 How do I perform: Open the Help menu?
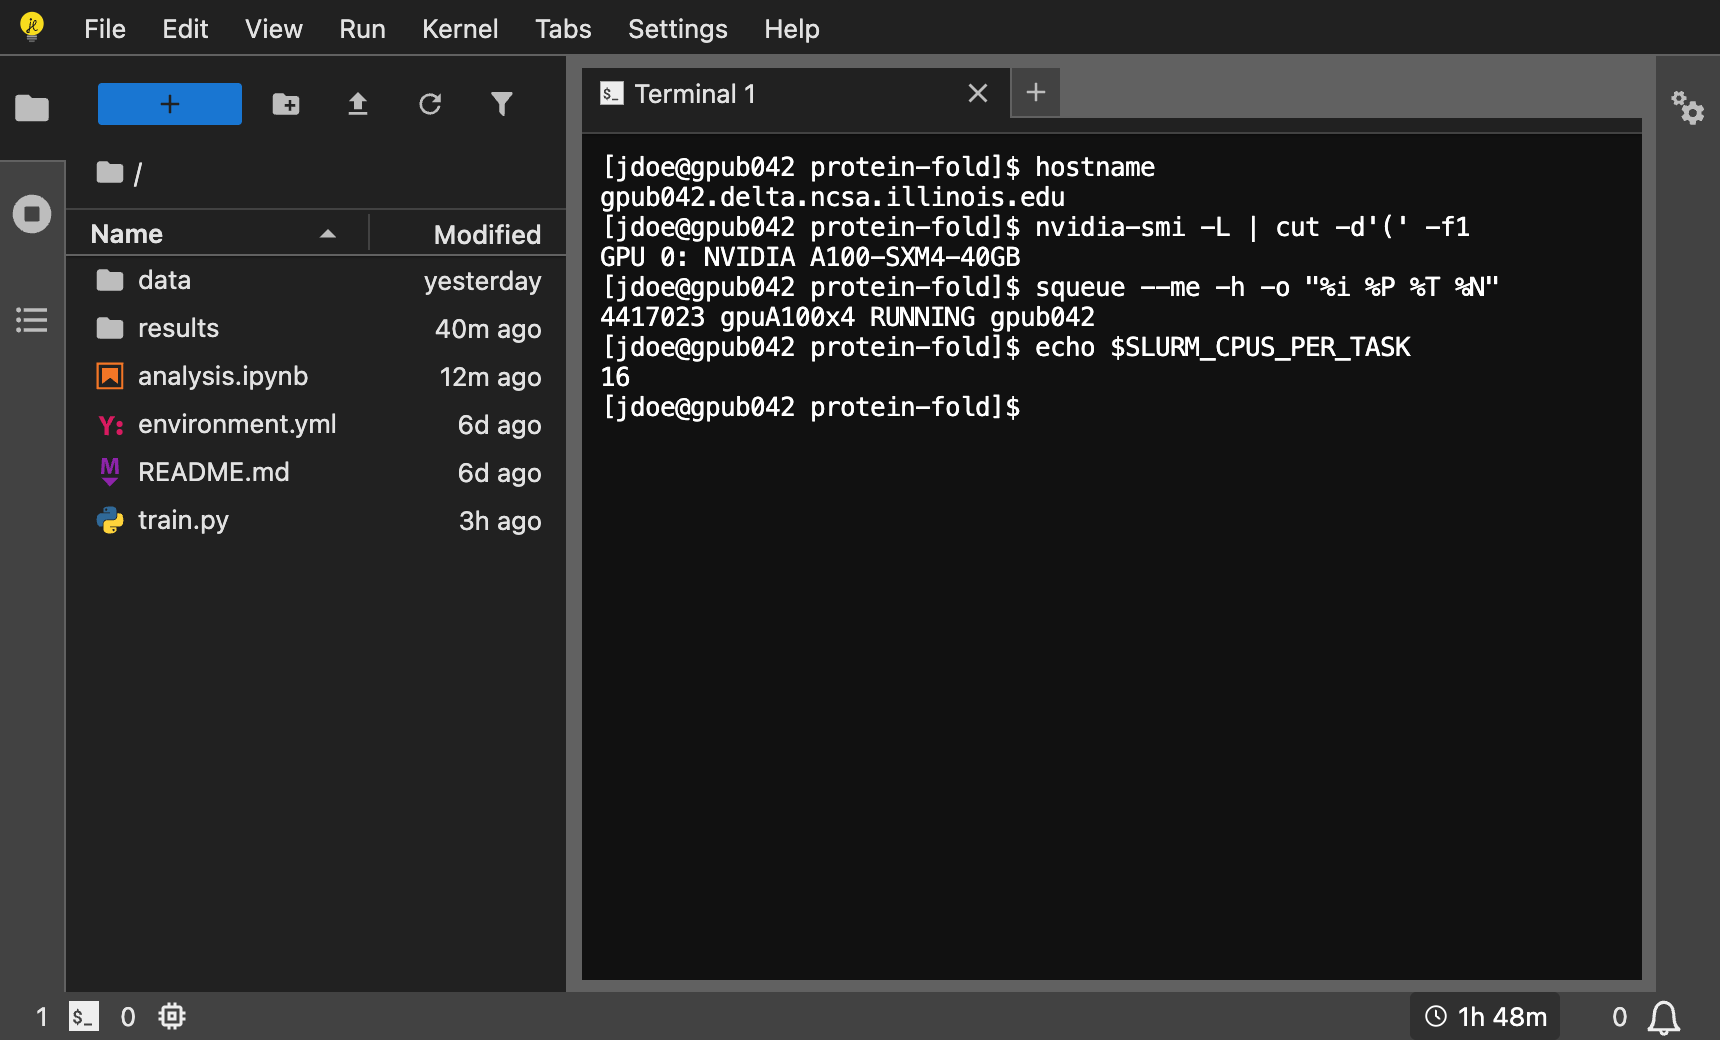pyautogui.click(x=792, y=29)
